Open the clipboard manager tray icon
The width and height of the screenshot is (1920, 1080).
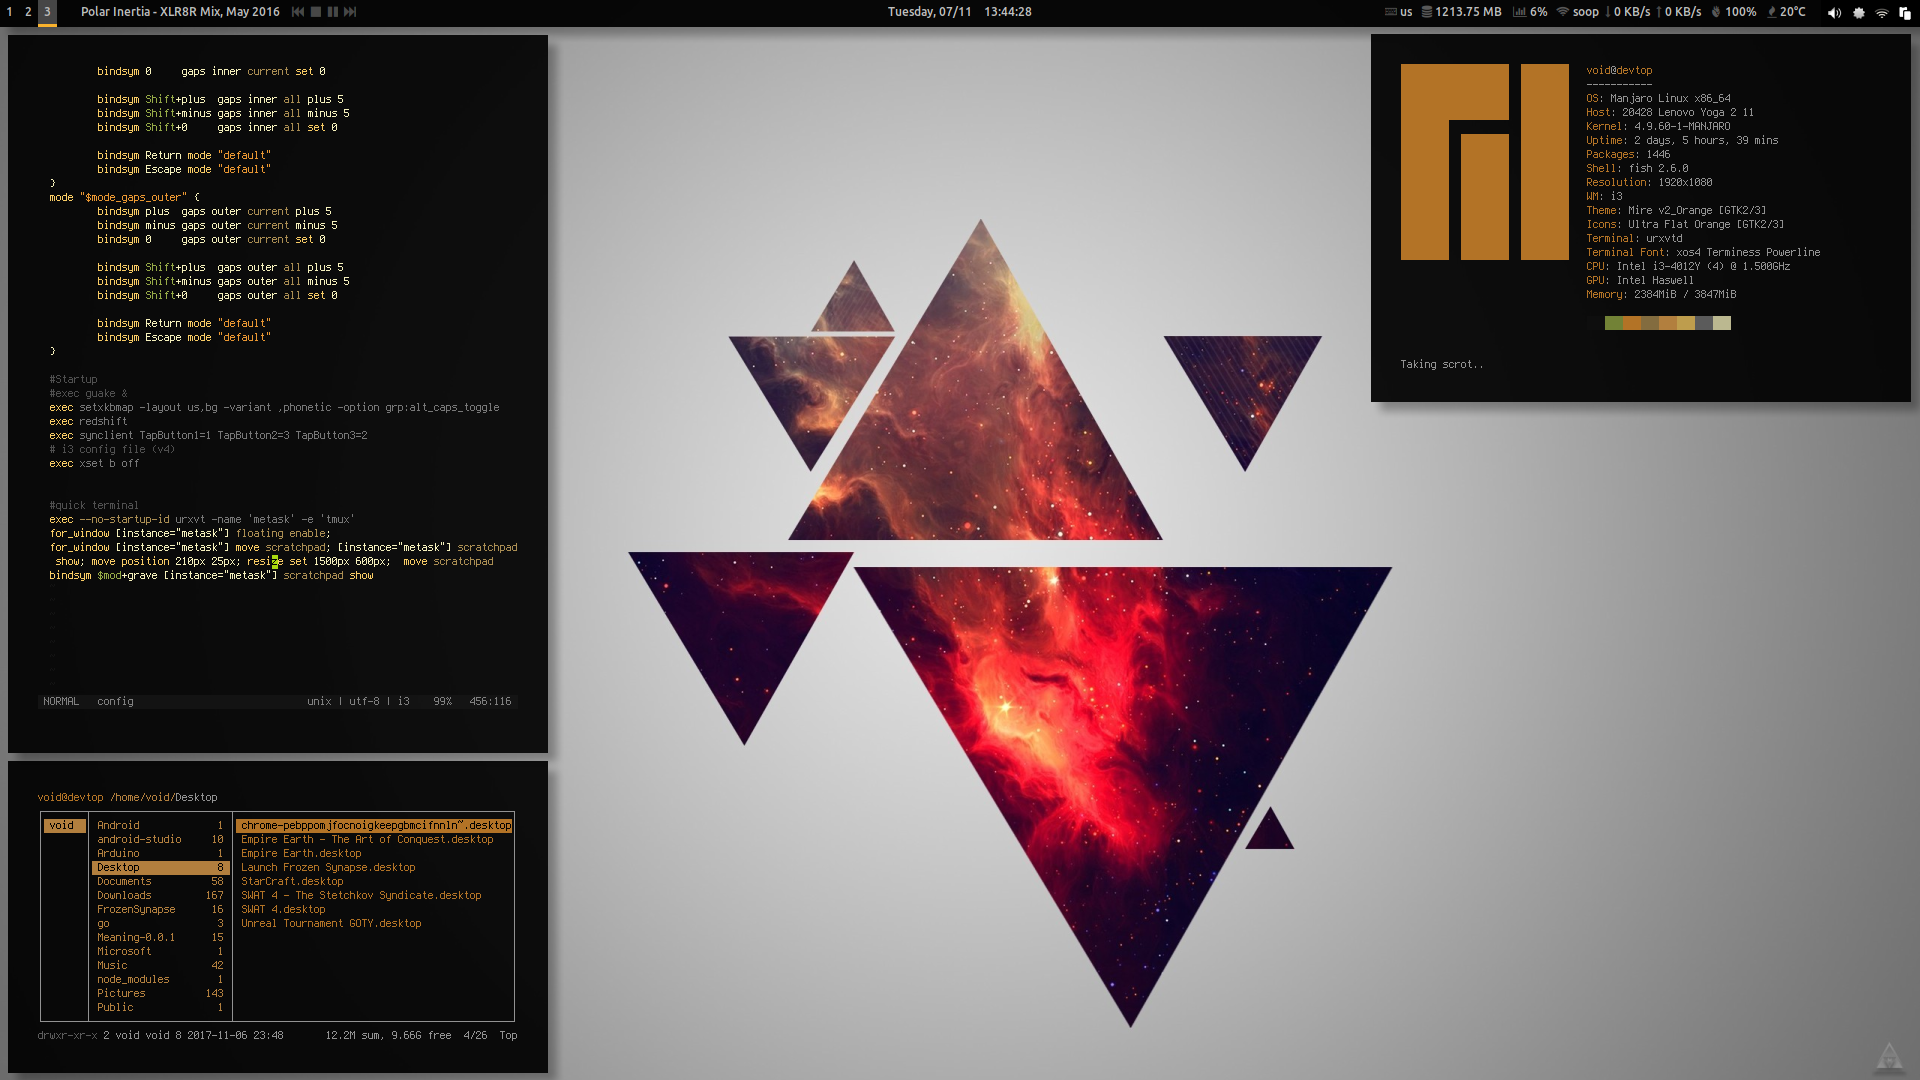[x=1905, y=13]
